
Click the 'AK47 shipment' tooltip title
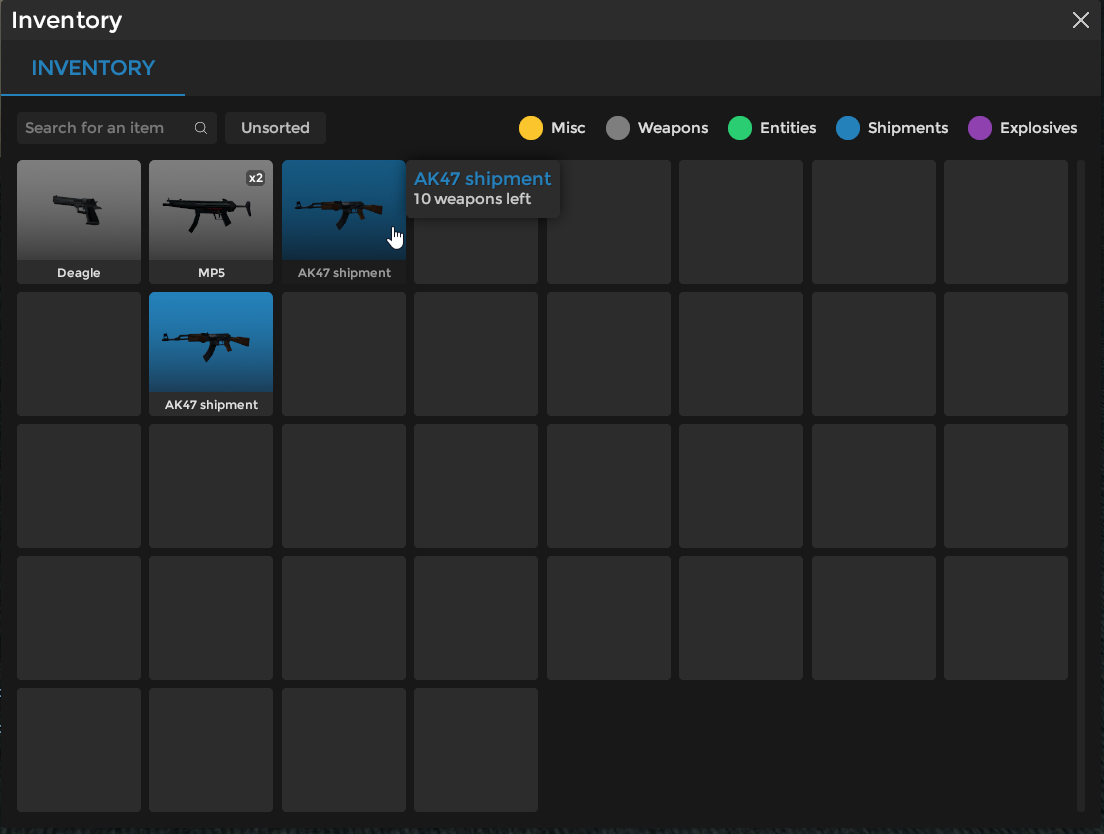[482, 179]
